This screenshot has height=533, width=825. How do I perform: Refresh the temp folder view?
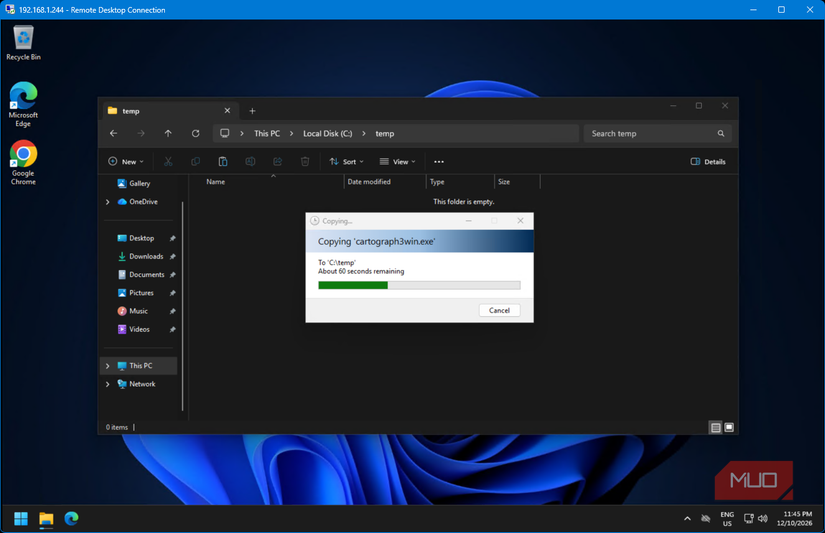(195, 133)
